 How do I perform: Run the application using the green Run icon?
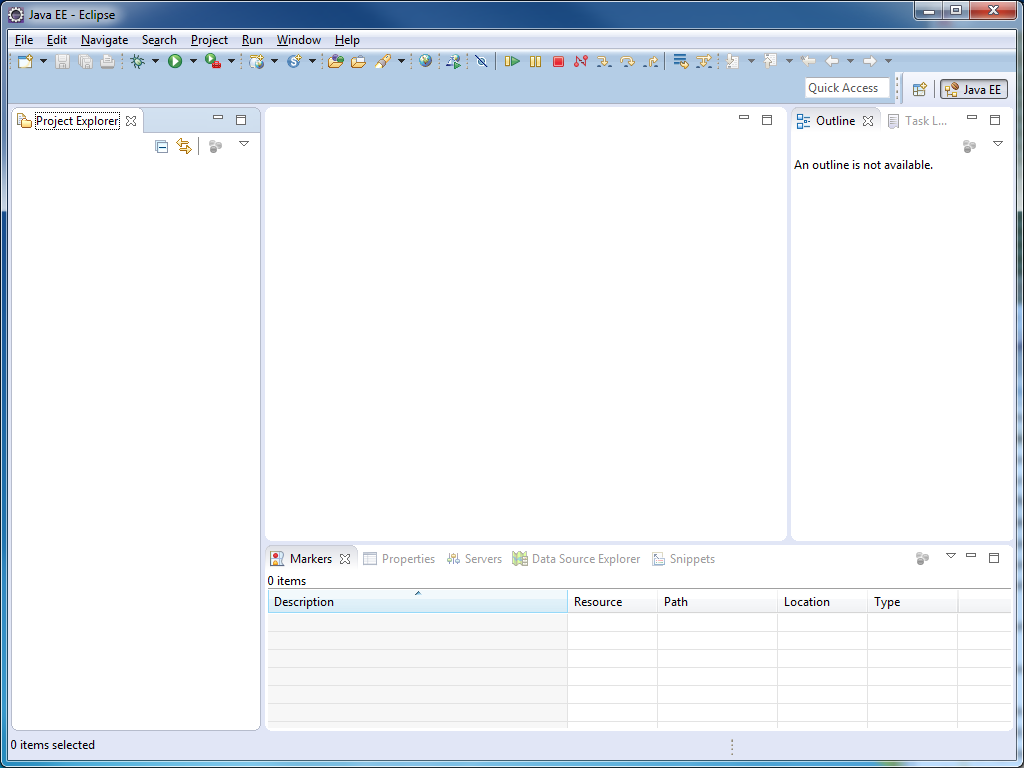[176, 61]
